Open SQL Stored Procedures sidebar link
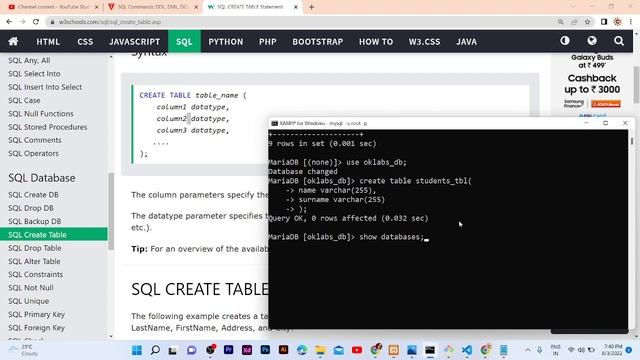The width and height of the screenshot is (640, 360). coord(47,127)
